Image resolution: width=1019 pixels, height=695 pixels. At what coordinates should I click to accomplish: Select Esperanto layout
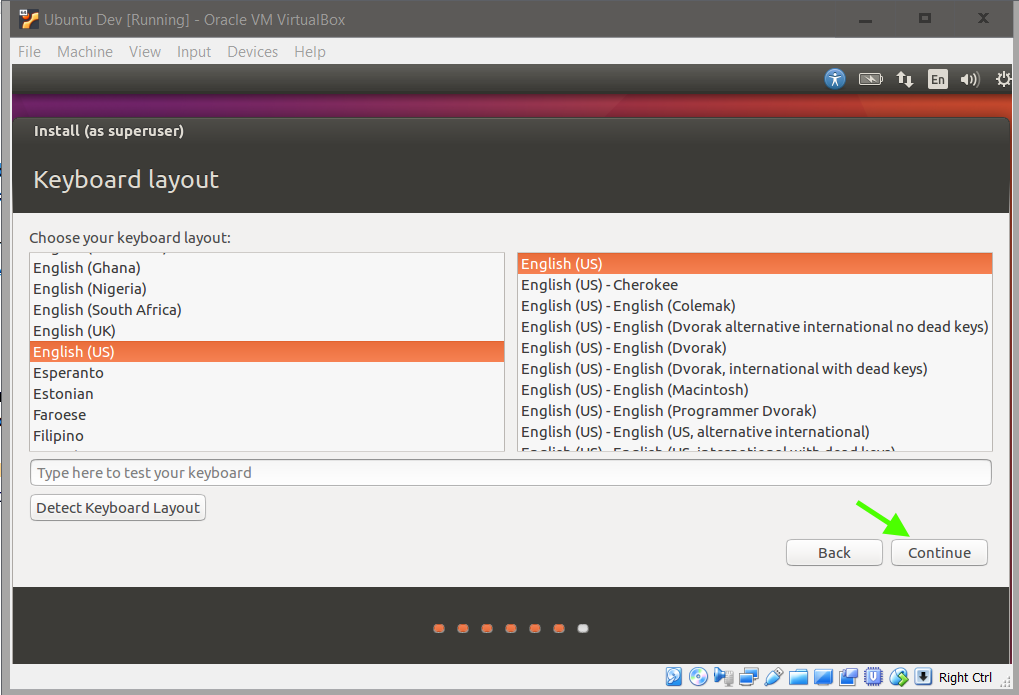tap(267, 373)
